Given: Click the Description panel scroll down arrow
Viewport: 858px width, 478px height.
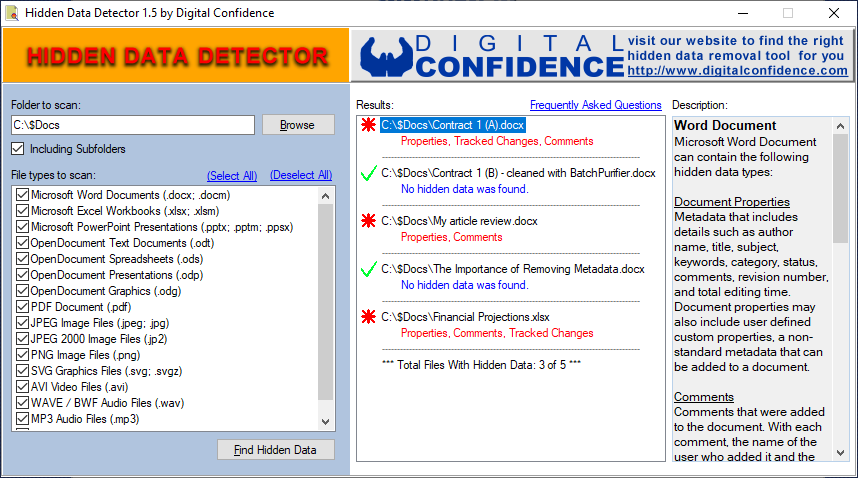Looking at the screenshot, I should point(840,453).
